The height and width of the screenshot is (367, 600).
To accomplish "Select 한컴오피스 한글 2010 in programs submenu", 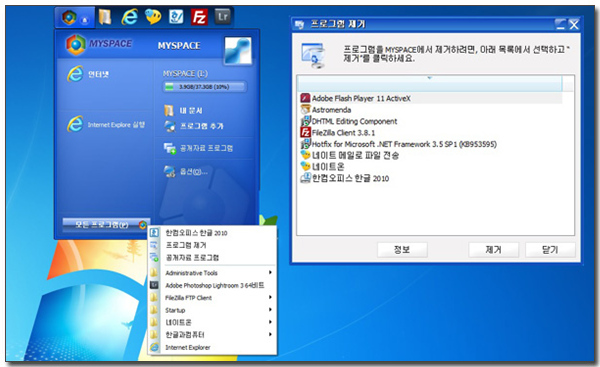I will coord(212,233).
